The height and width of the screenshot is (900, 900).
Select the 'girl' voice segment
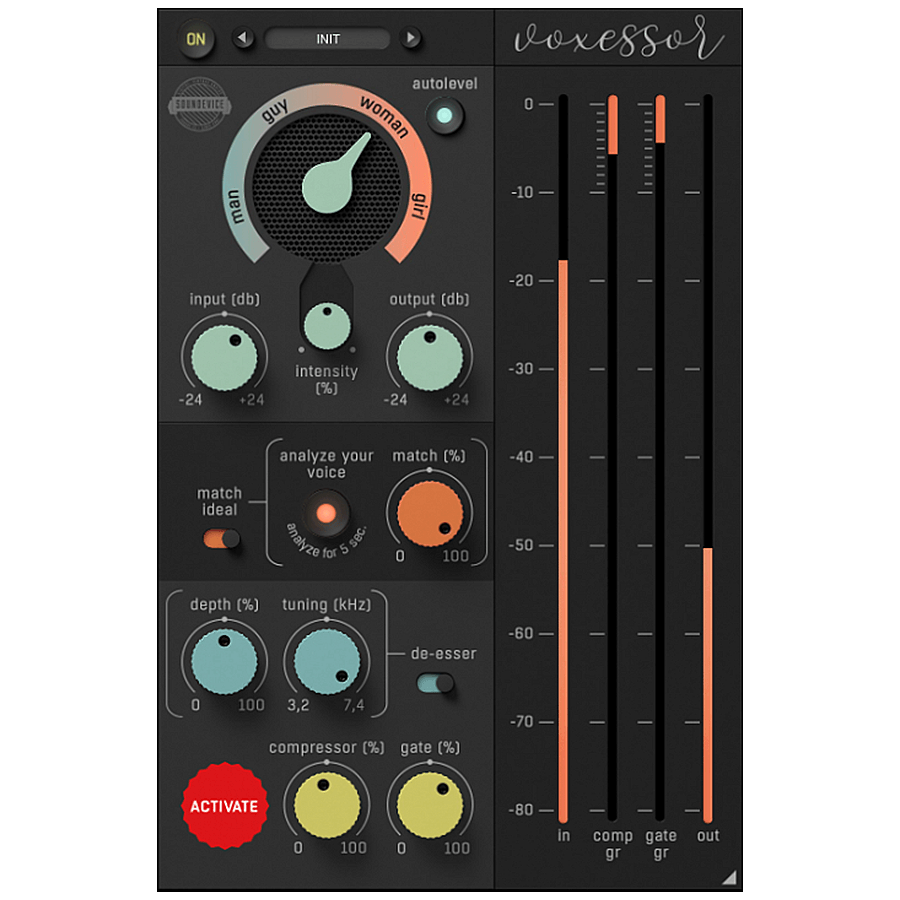pyautogui.click(x=420, y=207)
